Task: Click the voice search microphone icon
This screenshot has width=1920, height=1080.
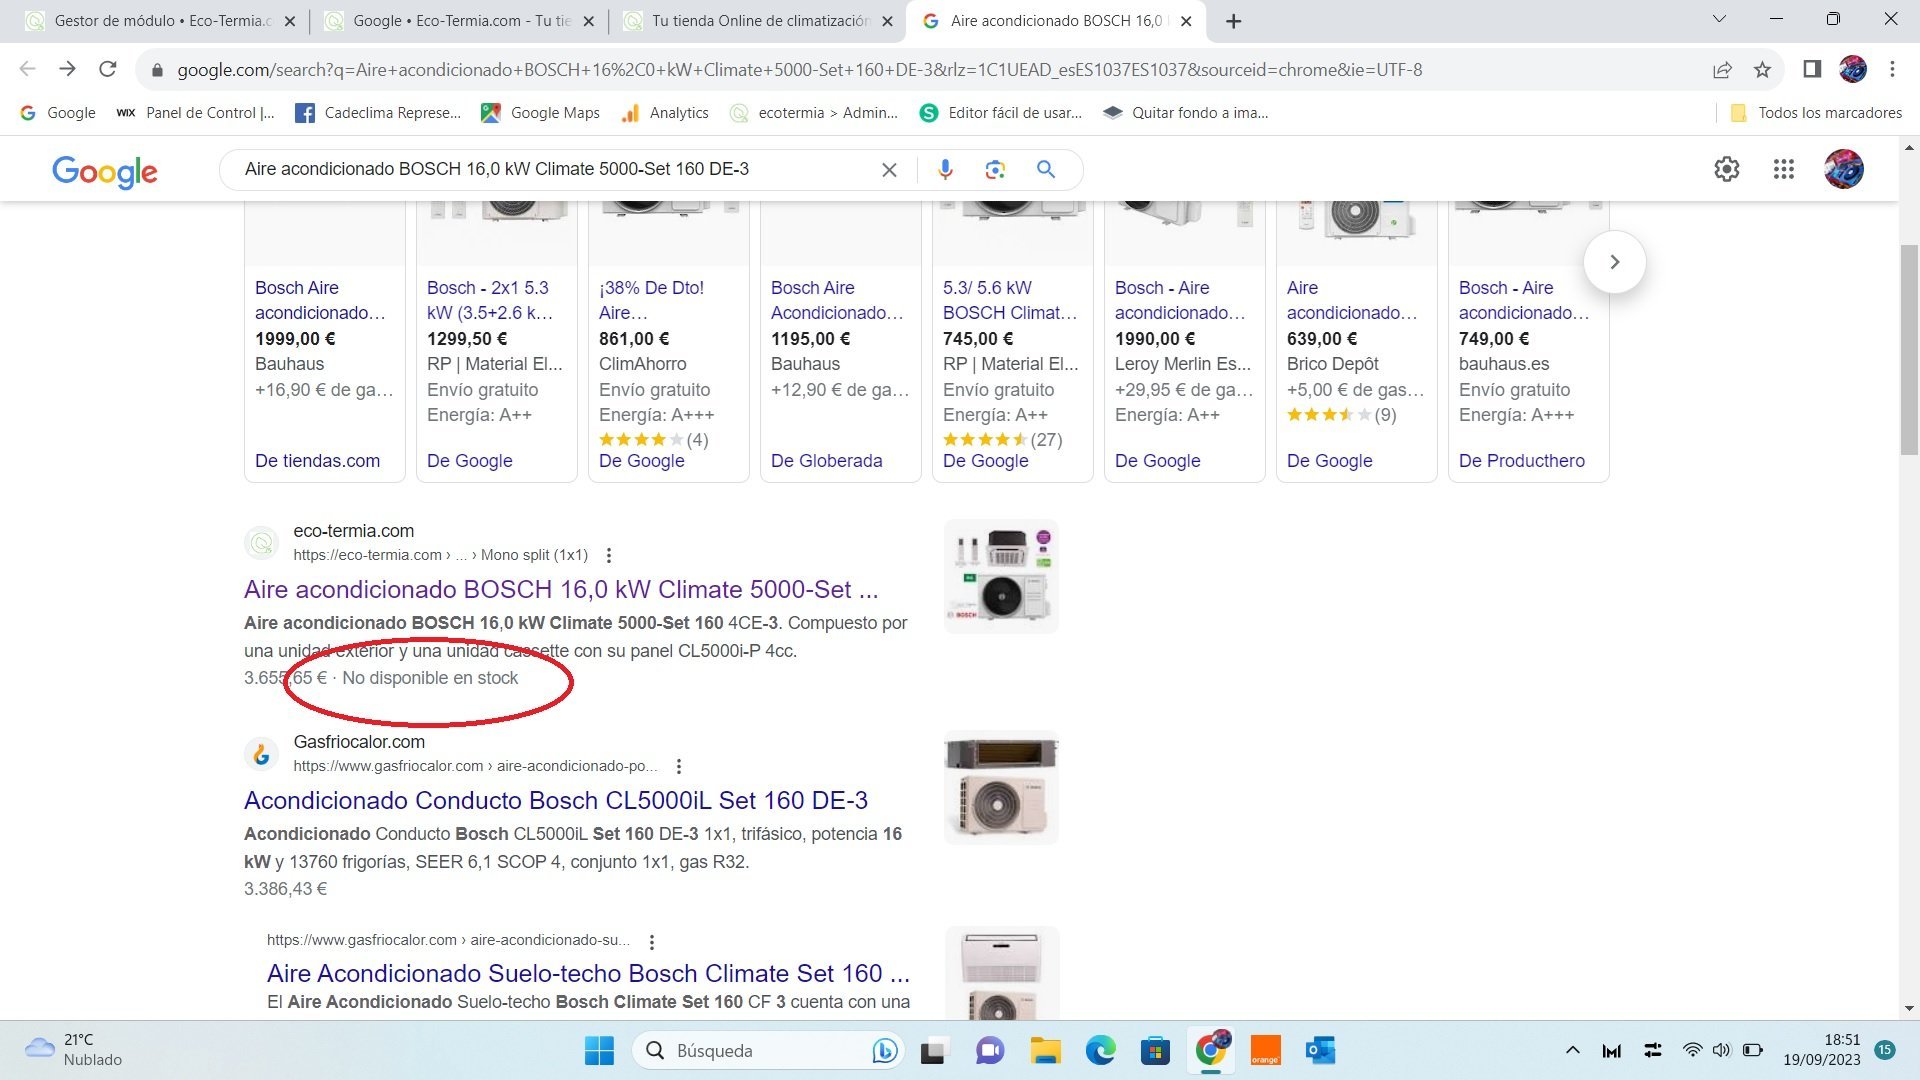Action: [945, 170]
